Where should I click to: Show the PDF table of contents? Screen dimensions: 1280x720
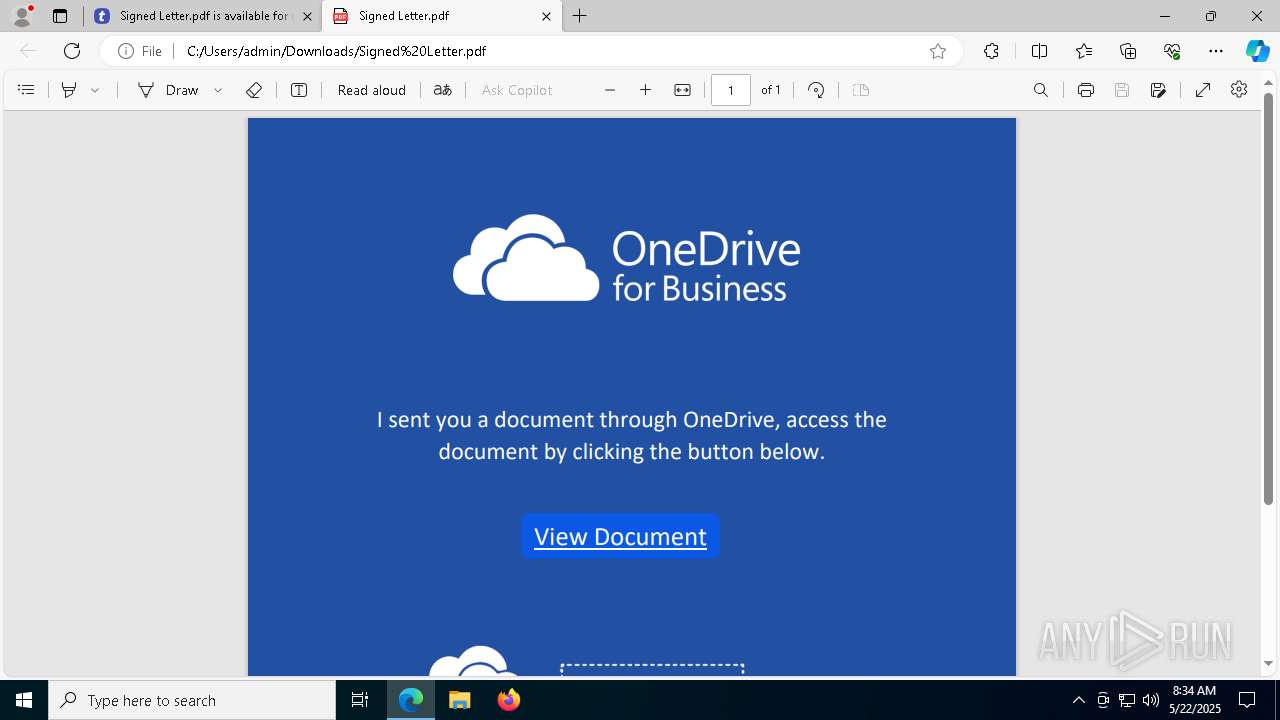point(27,90)
